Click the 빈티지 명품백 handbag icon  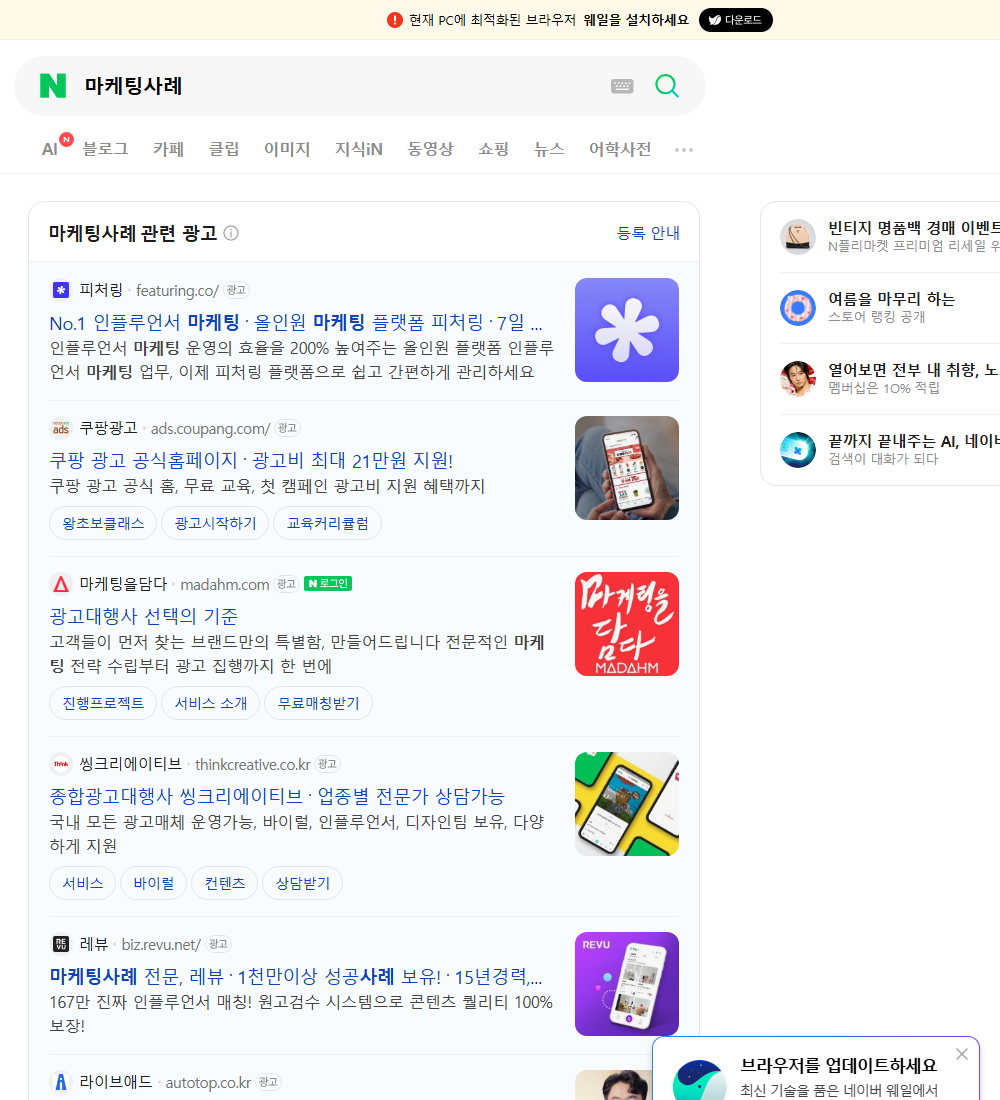point(798,236)
